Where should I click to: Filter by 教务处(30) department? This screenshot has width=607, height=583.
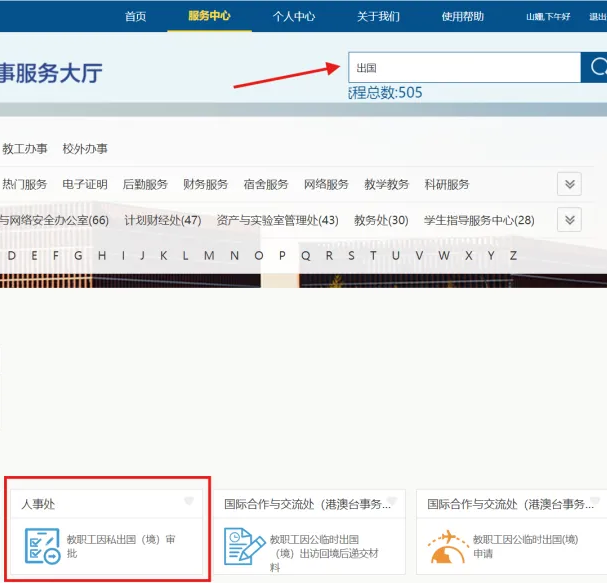[x=381, y=220]
